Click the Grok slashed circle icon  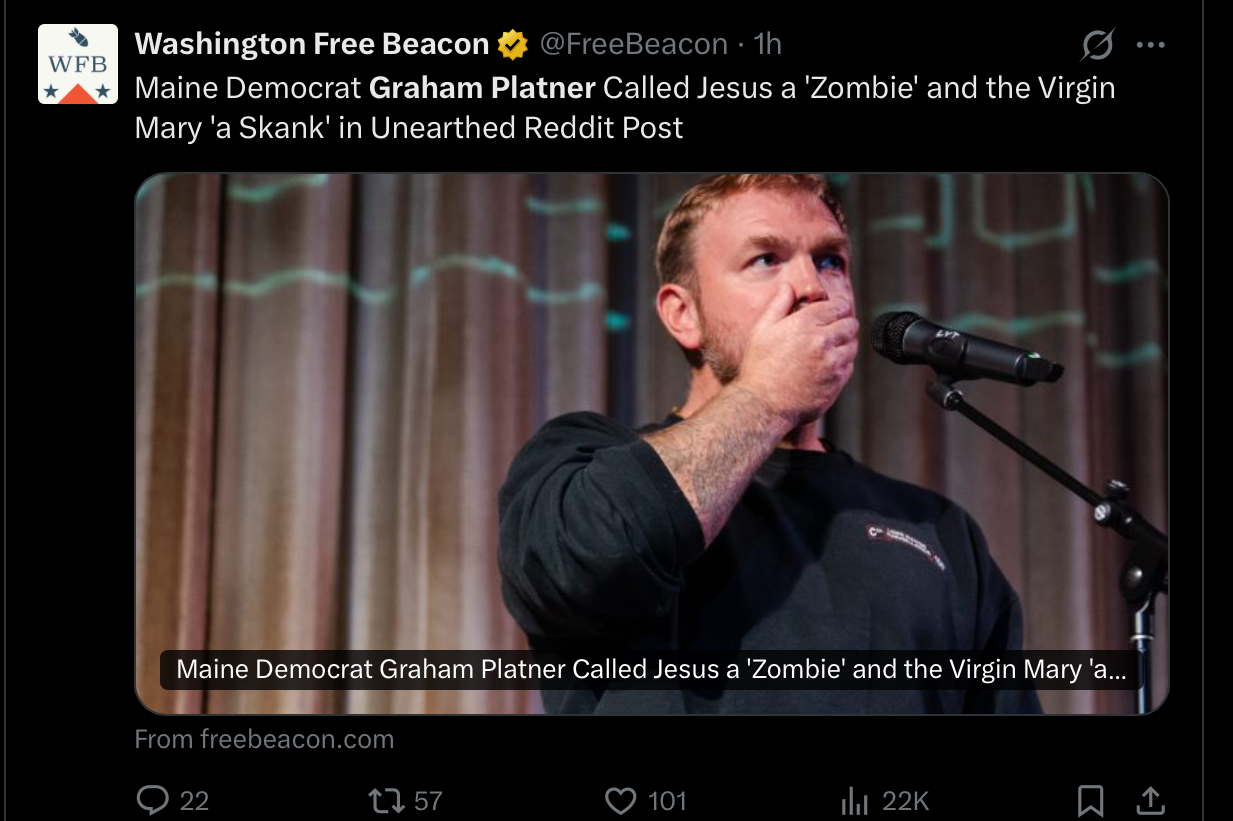pos(1098,44)
